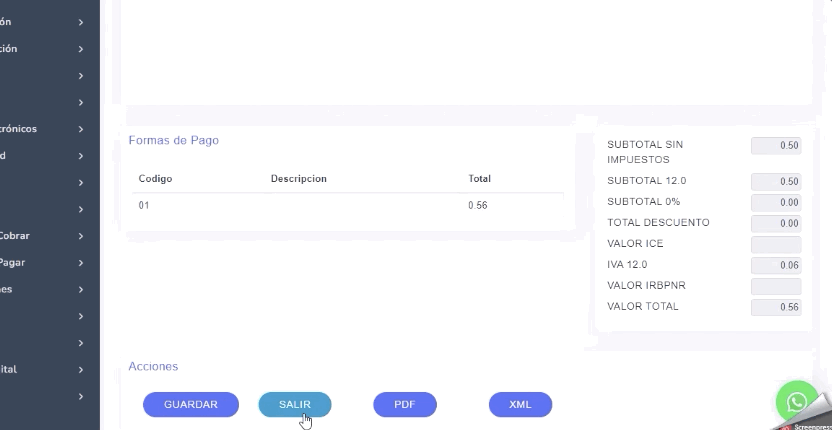Click the GUARDAR button
832x430 pixels.
point(191,405)
